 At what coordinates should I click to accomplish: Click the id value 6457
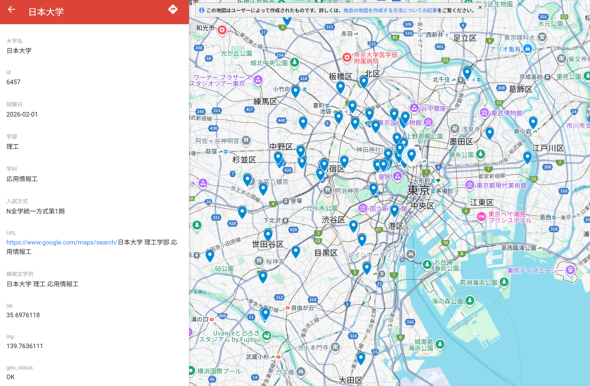(13, 82)
